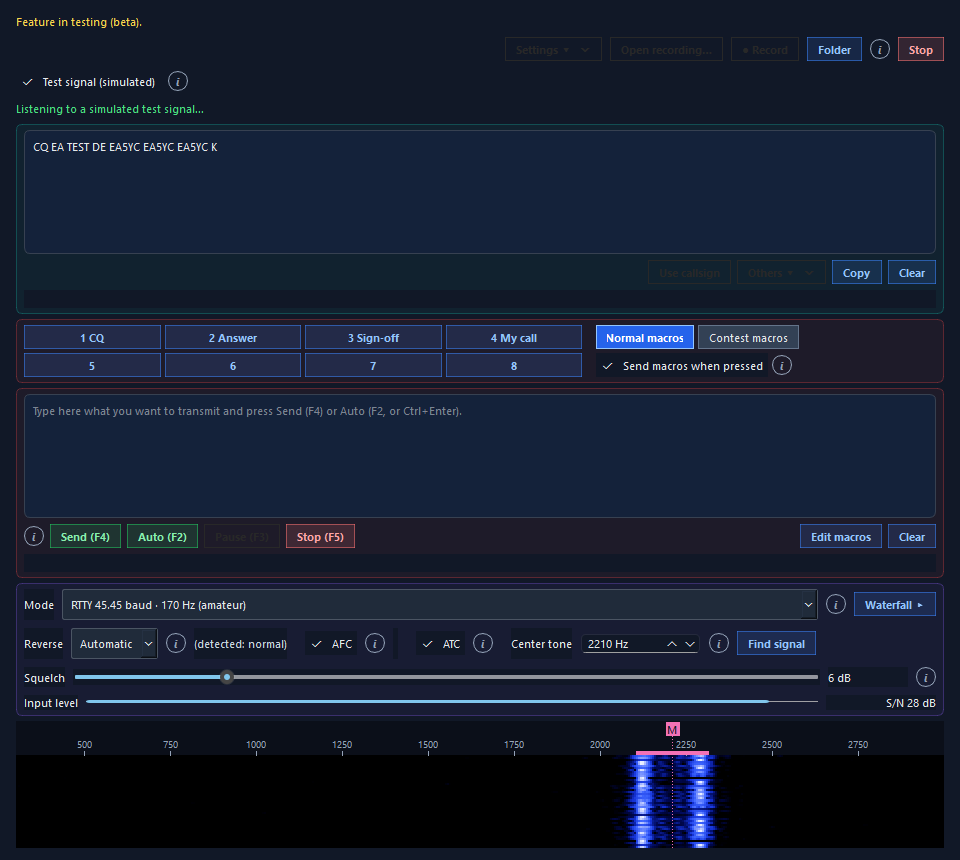Click the 4 My call macro button
This screenshot has width=960, height=860.
pos(514,338)
